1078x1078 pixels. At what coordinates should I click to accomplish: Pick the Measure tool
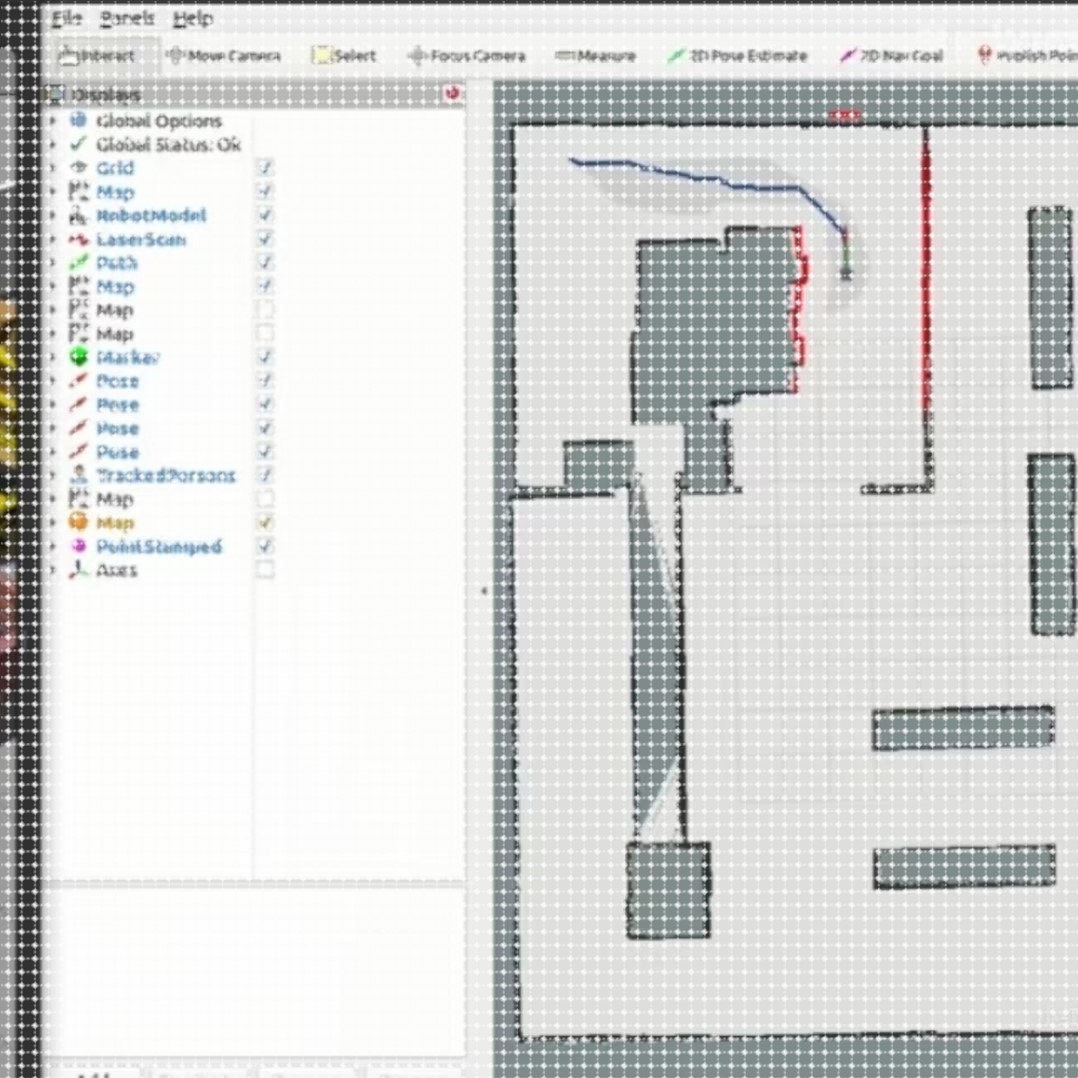click(x=595, y=56)
